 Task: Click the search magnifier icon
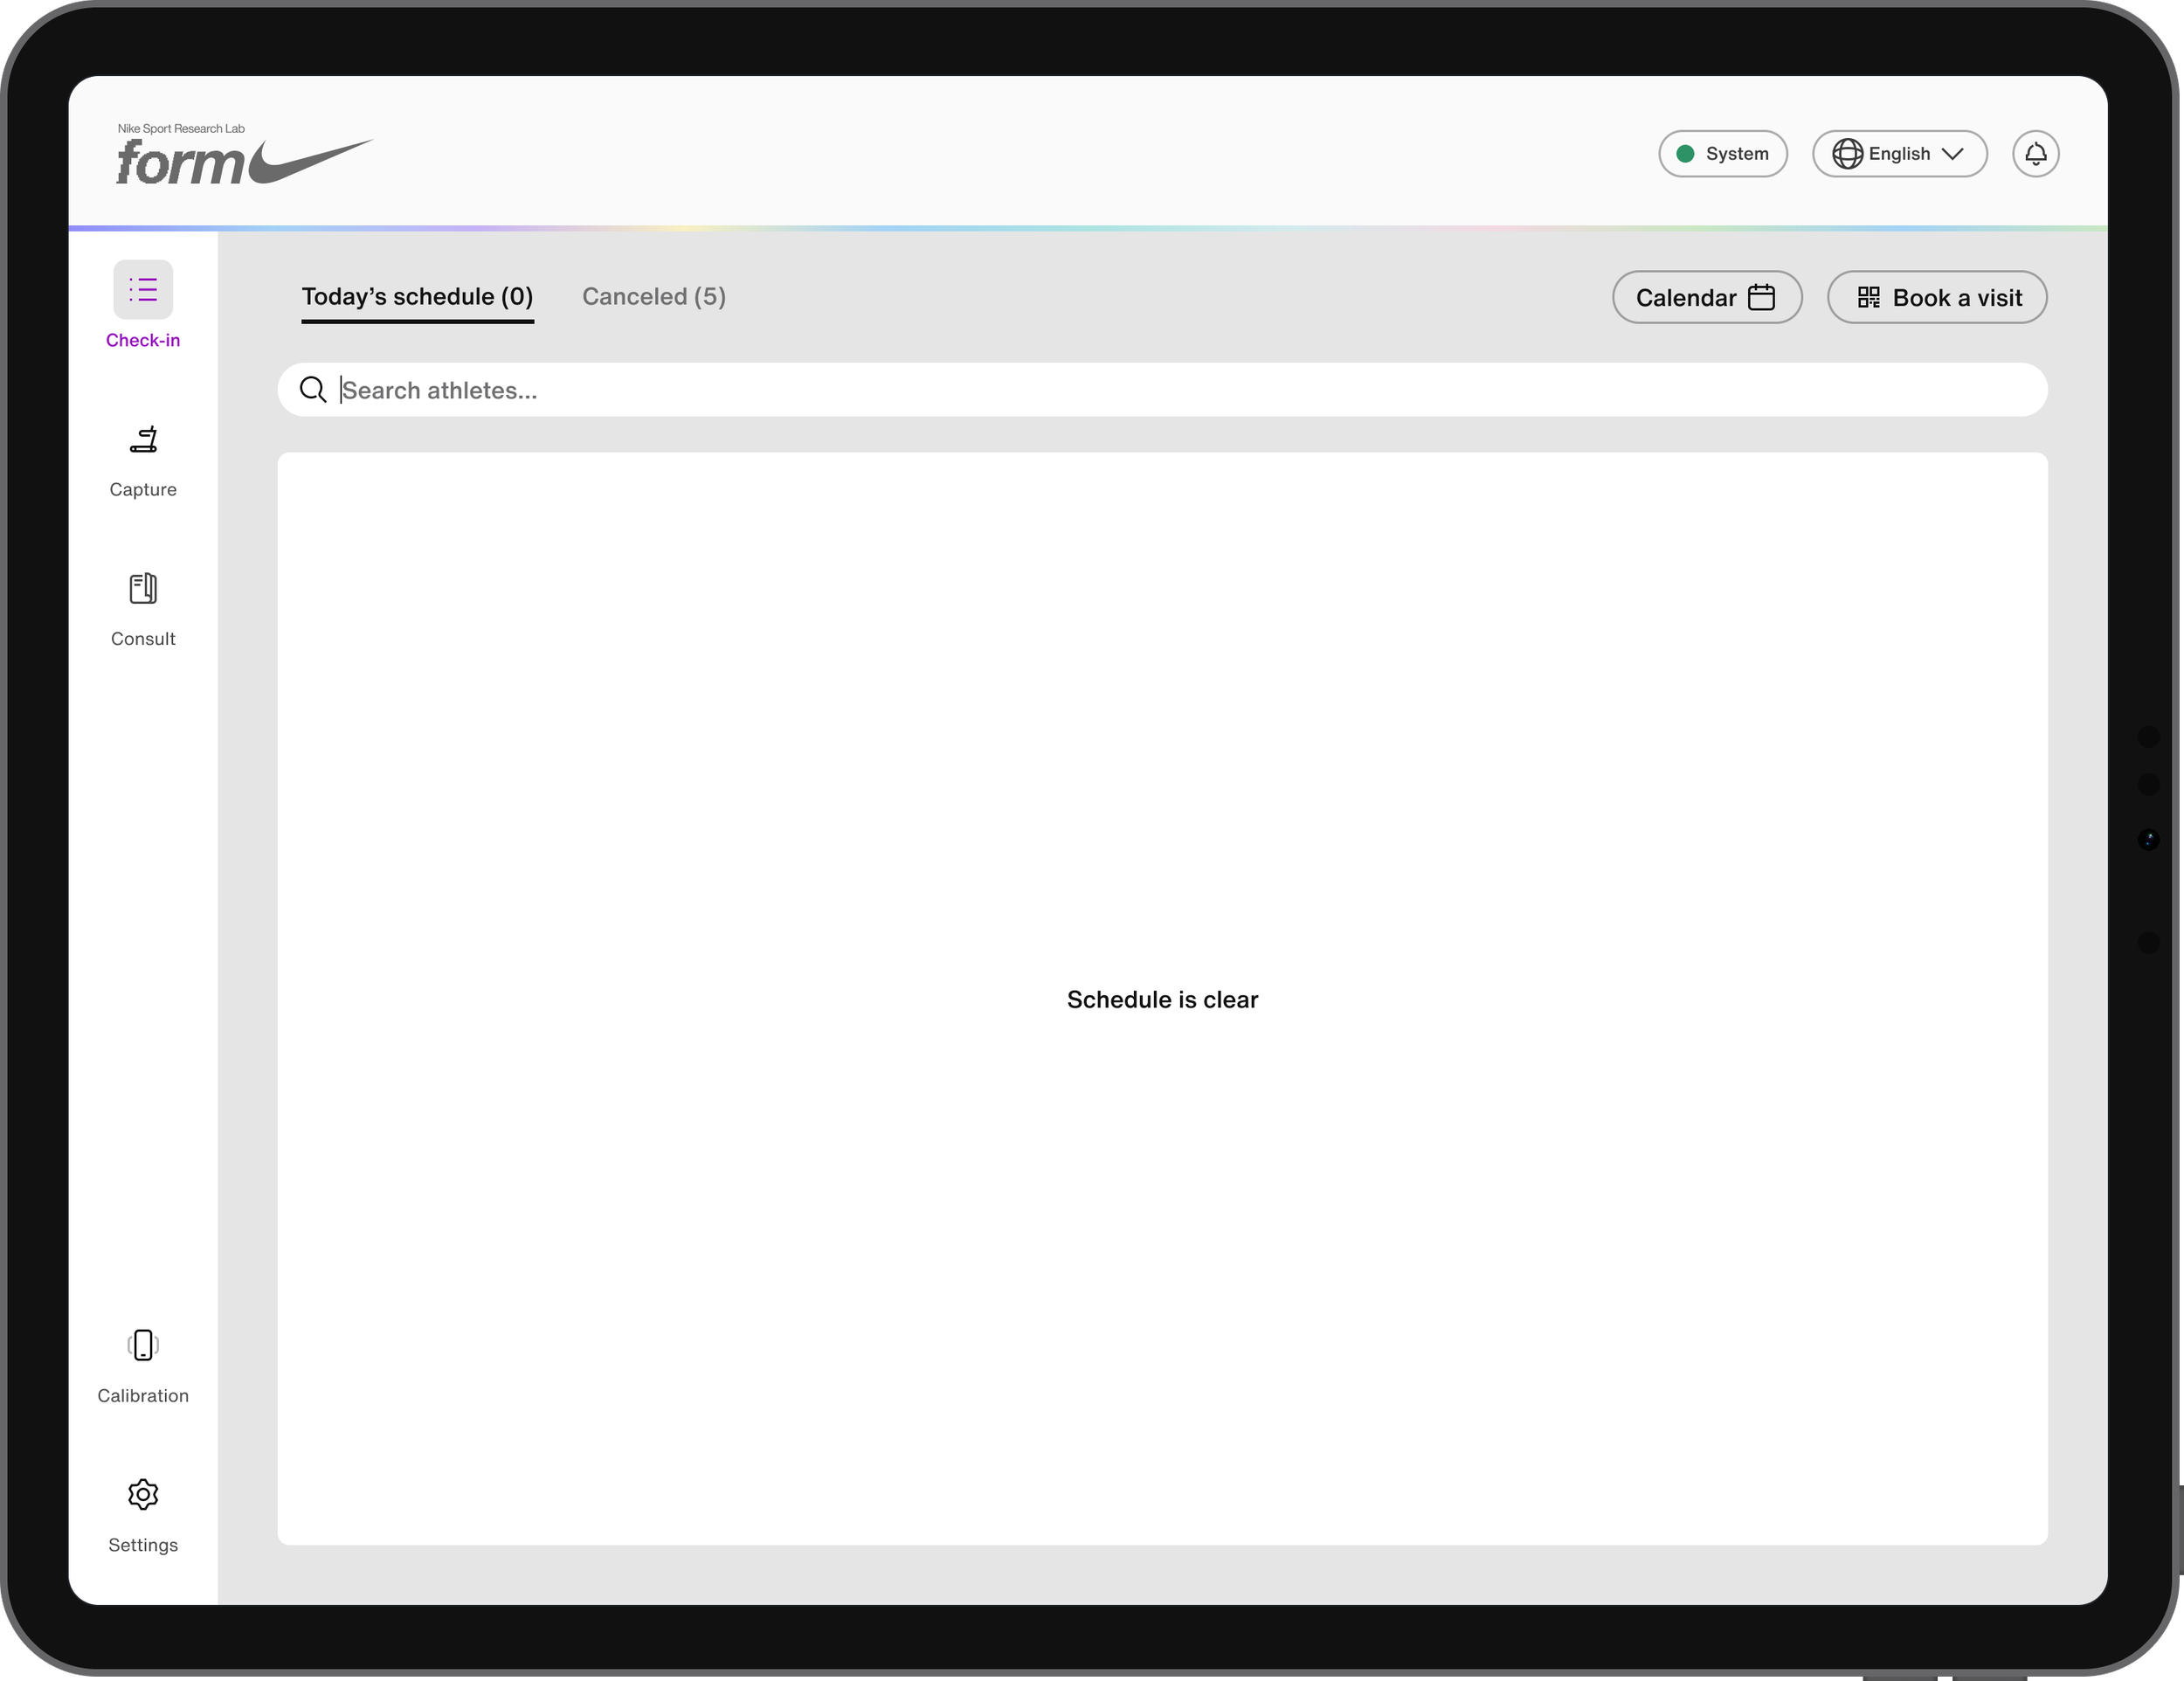313,390
